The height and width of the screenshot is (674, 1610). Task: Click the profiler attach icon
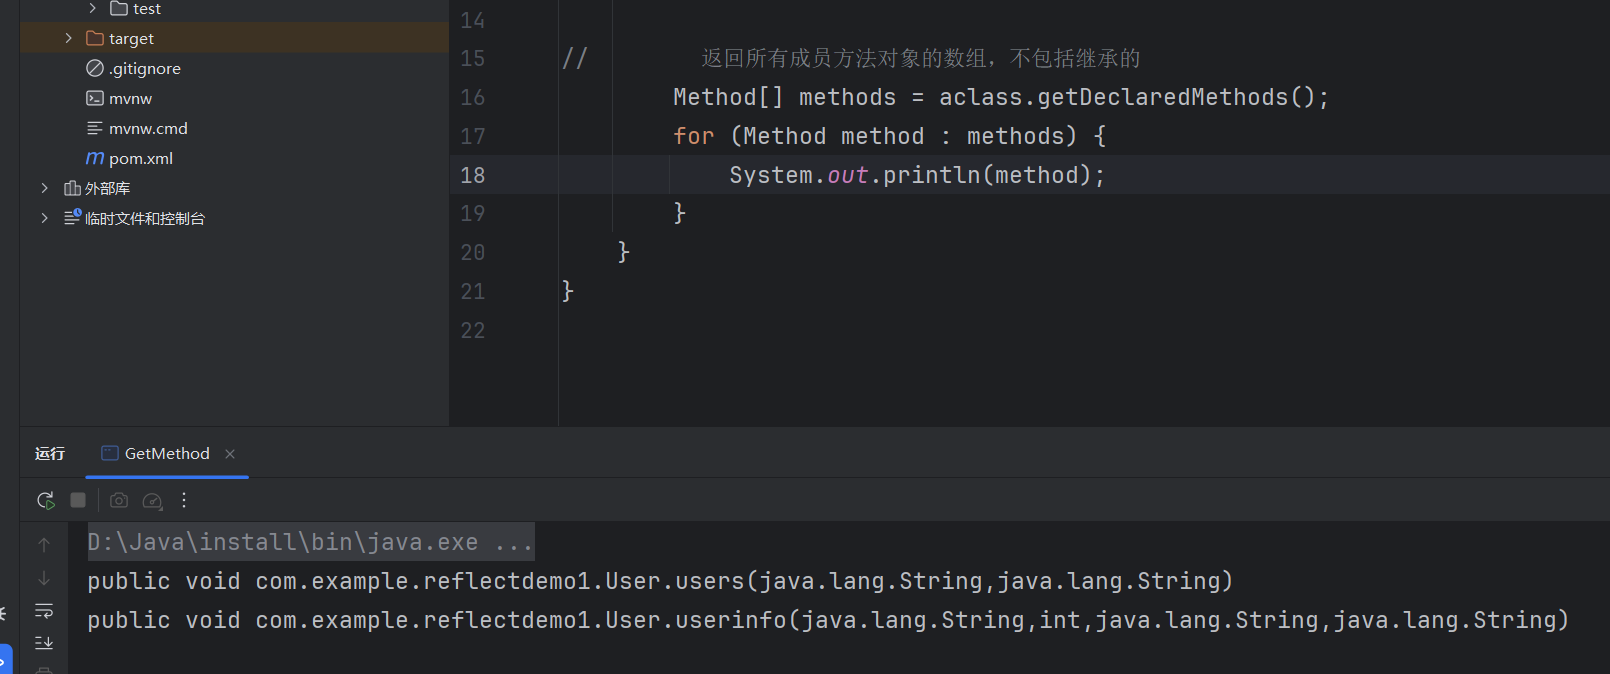152,500
